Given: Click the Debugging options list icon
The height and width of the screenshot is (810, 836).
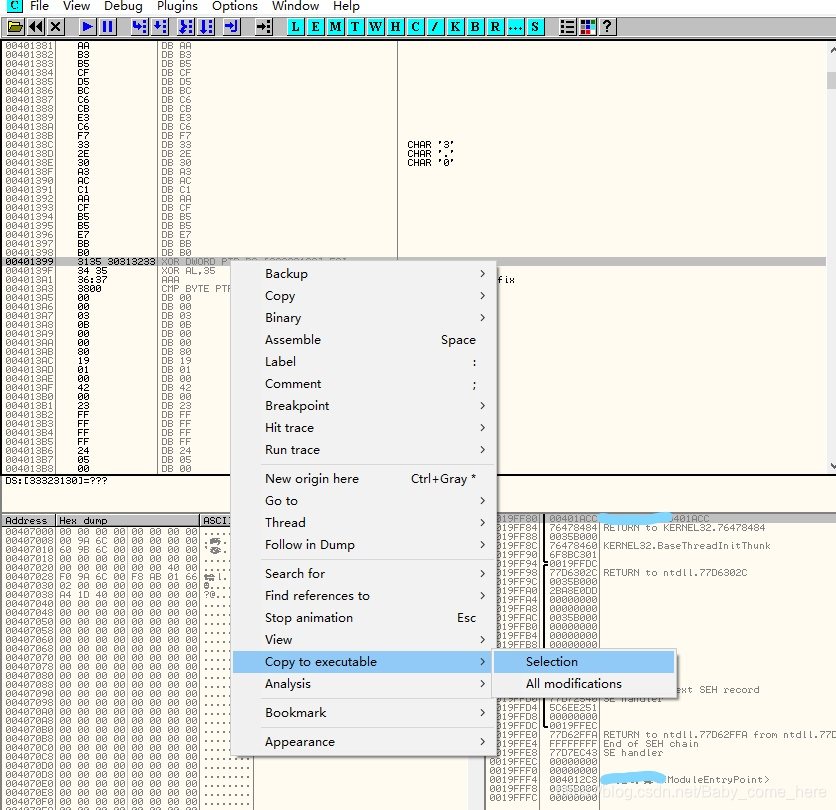Looking at the screenshot, I should tap(567, 27).
